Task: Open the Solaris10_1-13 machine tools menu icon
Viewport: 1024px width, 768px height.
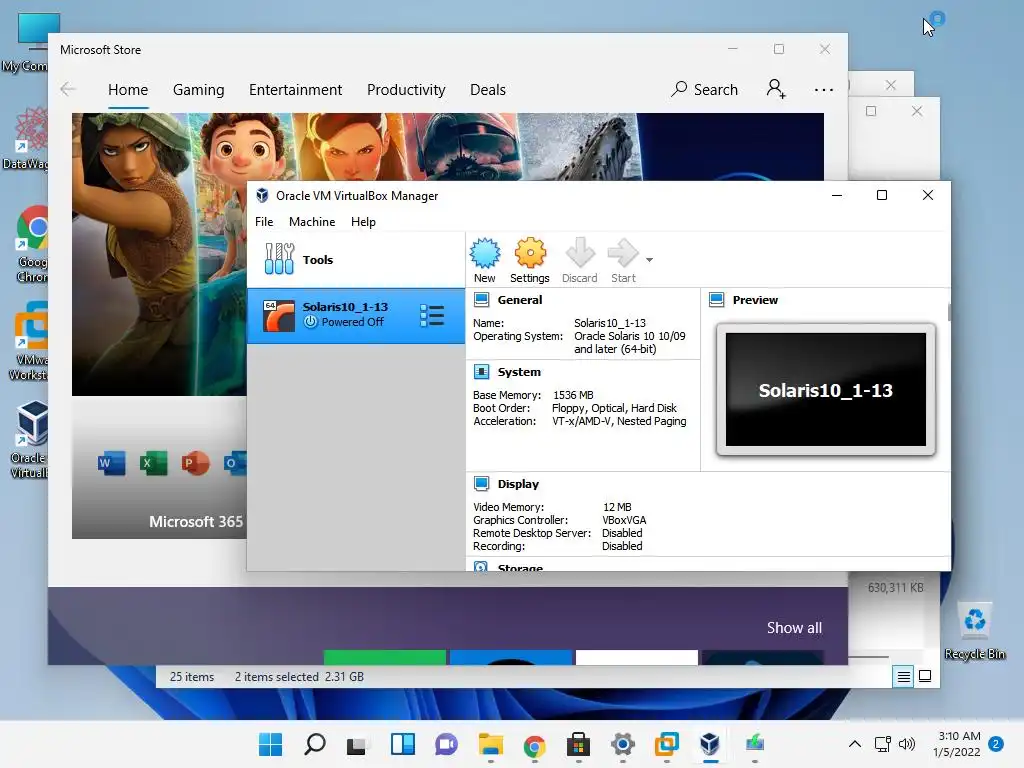Action: 432,315
